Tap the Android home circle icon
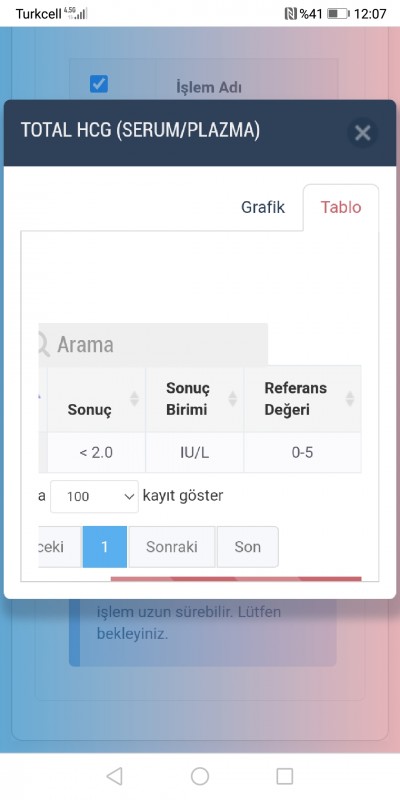This screenshot has height=800, width=400. point(200,776)
